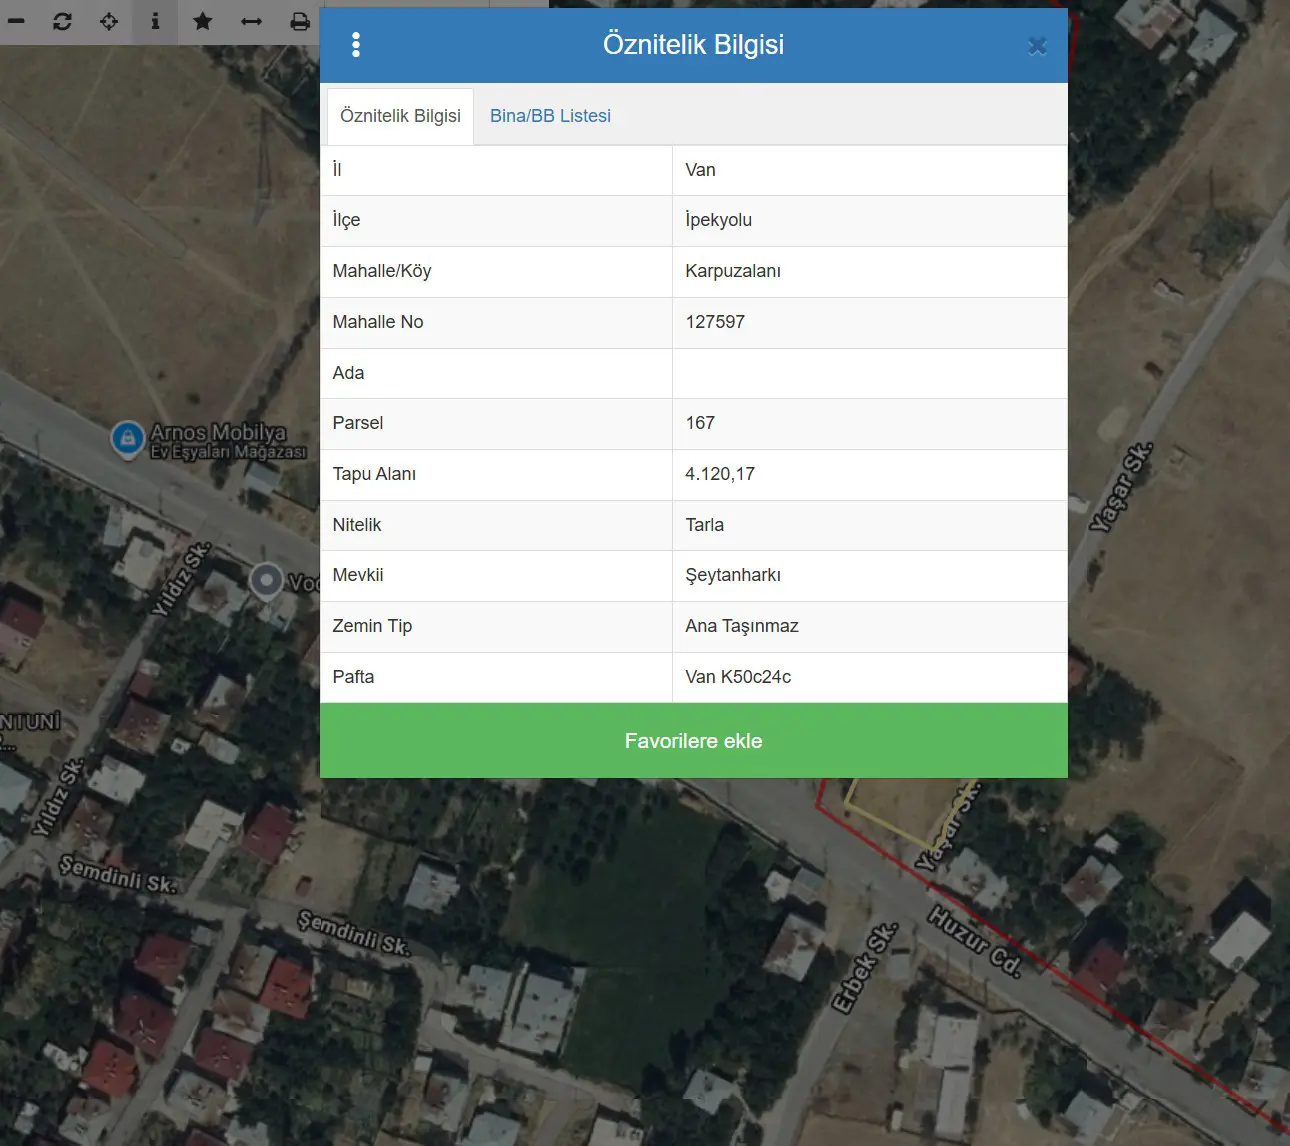Screen dimensions: 1290x1146
Task: Click the zoom out minus icon
Action: (x=15, y=21)
